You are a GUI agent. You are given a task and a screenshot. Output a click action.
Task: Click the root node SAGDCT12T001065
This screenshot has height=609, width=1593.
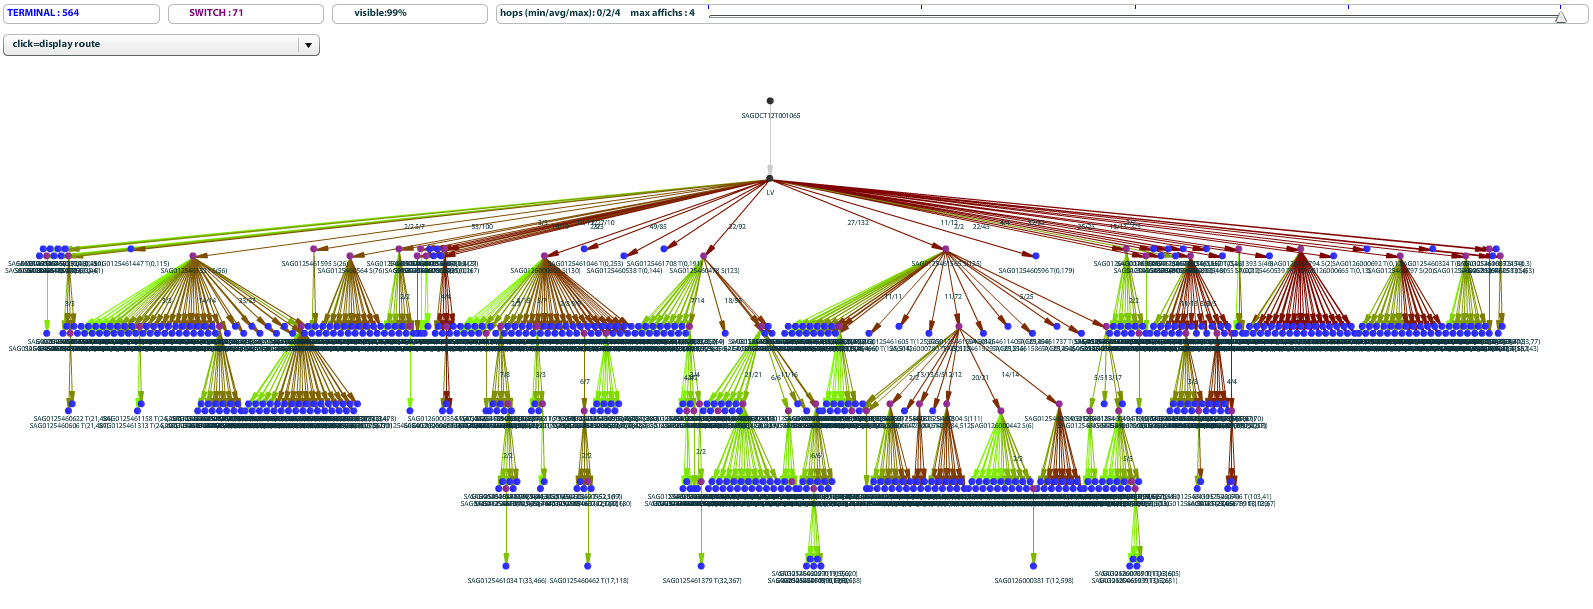[770, 101]
